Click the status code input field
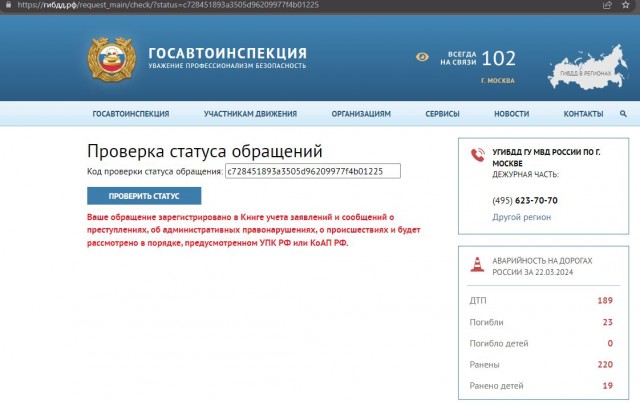This screenshot has height=403, width=640. tap(313, 171)
